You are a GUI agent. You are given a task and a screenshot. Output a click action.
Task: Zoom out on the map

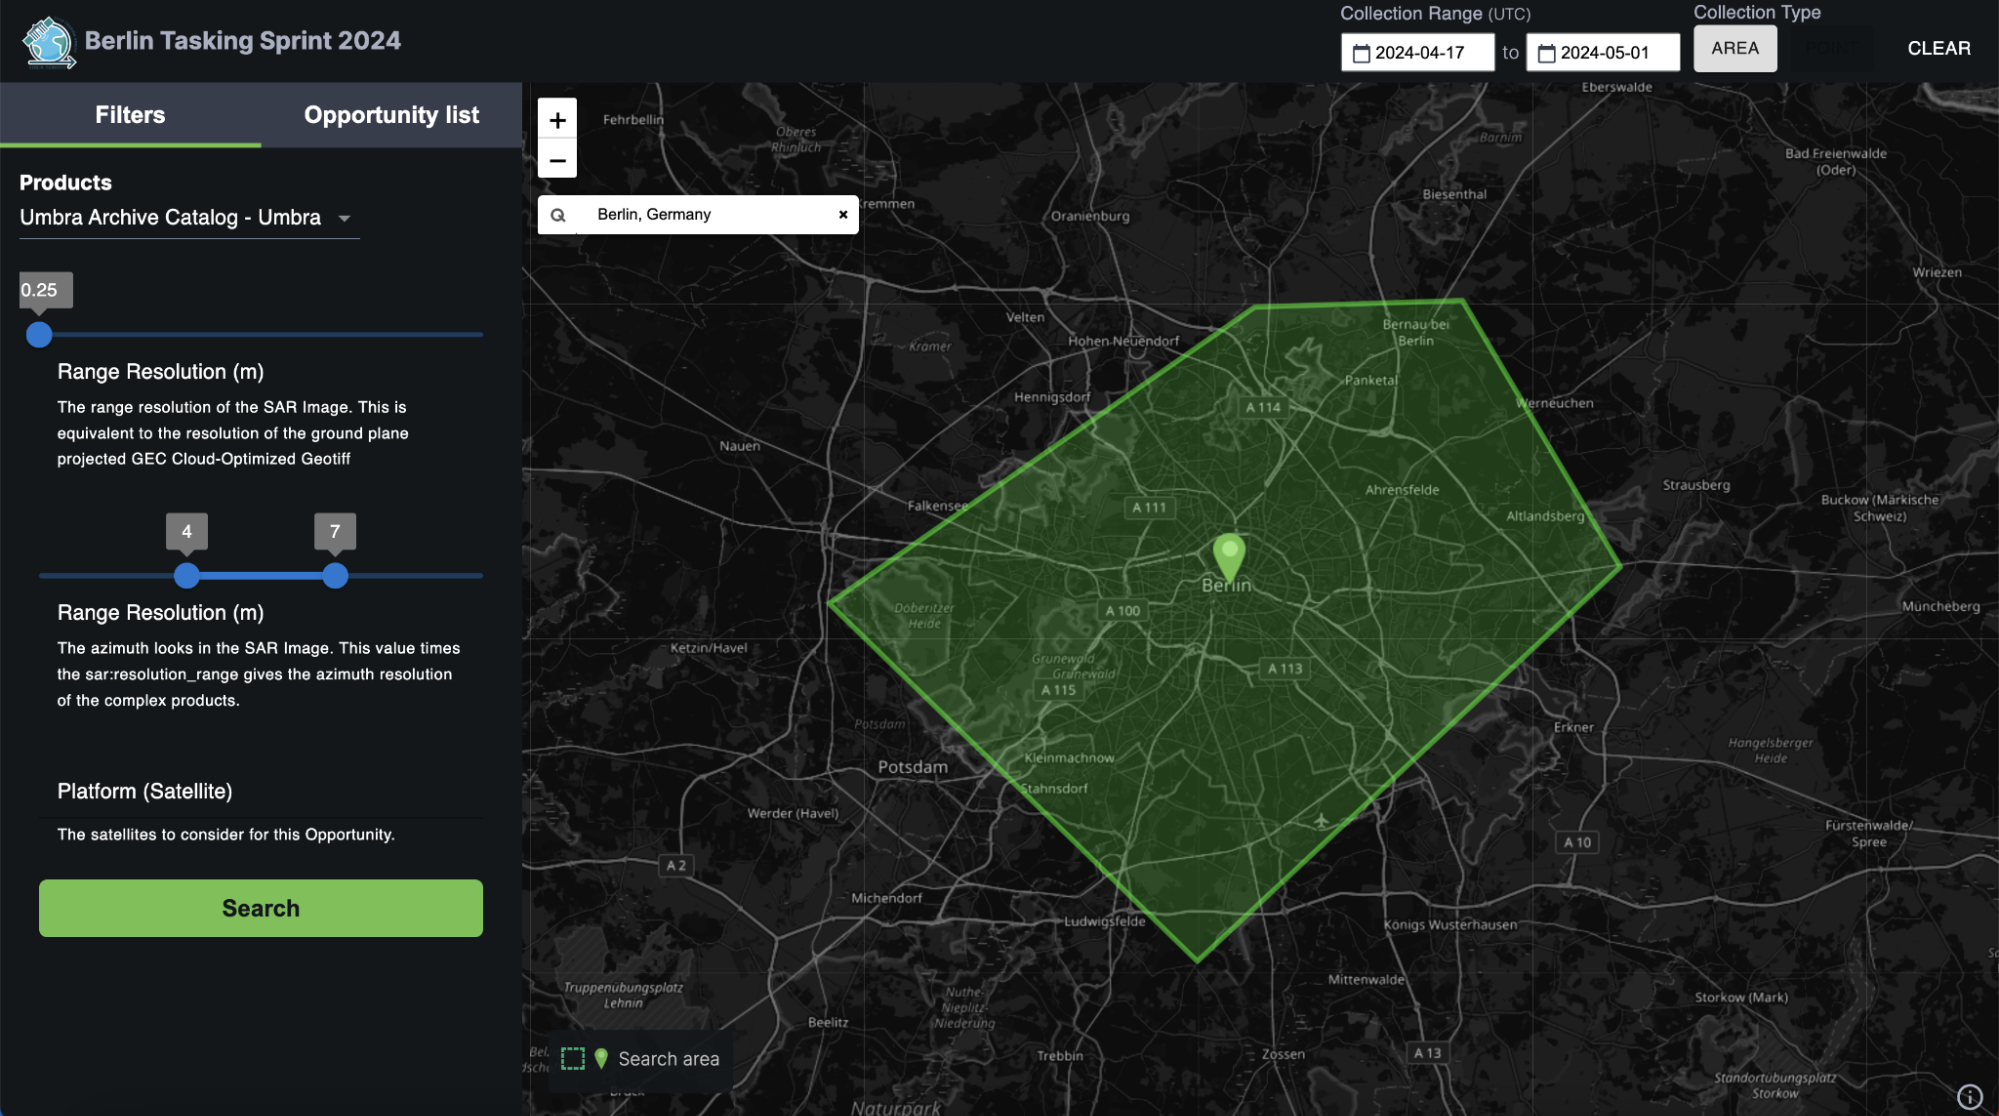[557, 160]
